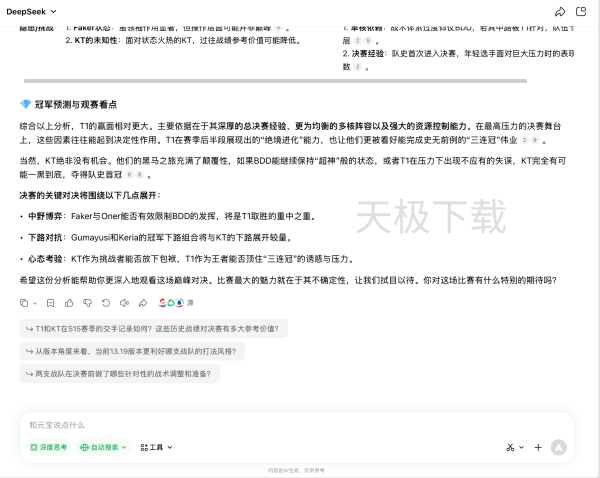Click the forward arrow below the response
The width and height of the screenshot is (600, 478).
141,302
